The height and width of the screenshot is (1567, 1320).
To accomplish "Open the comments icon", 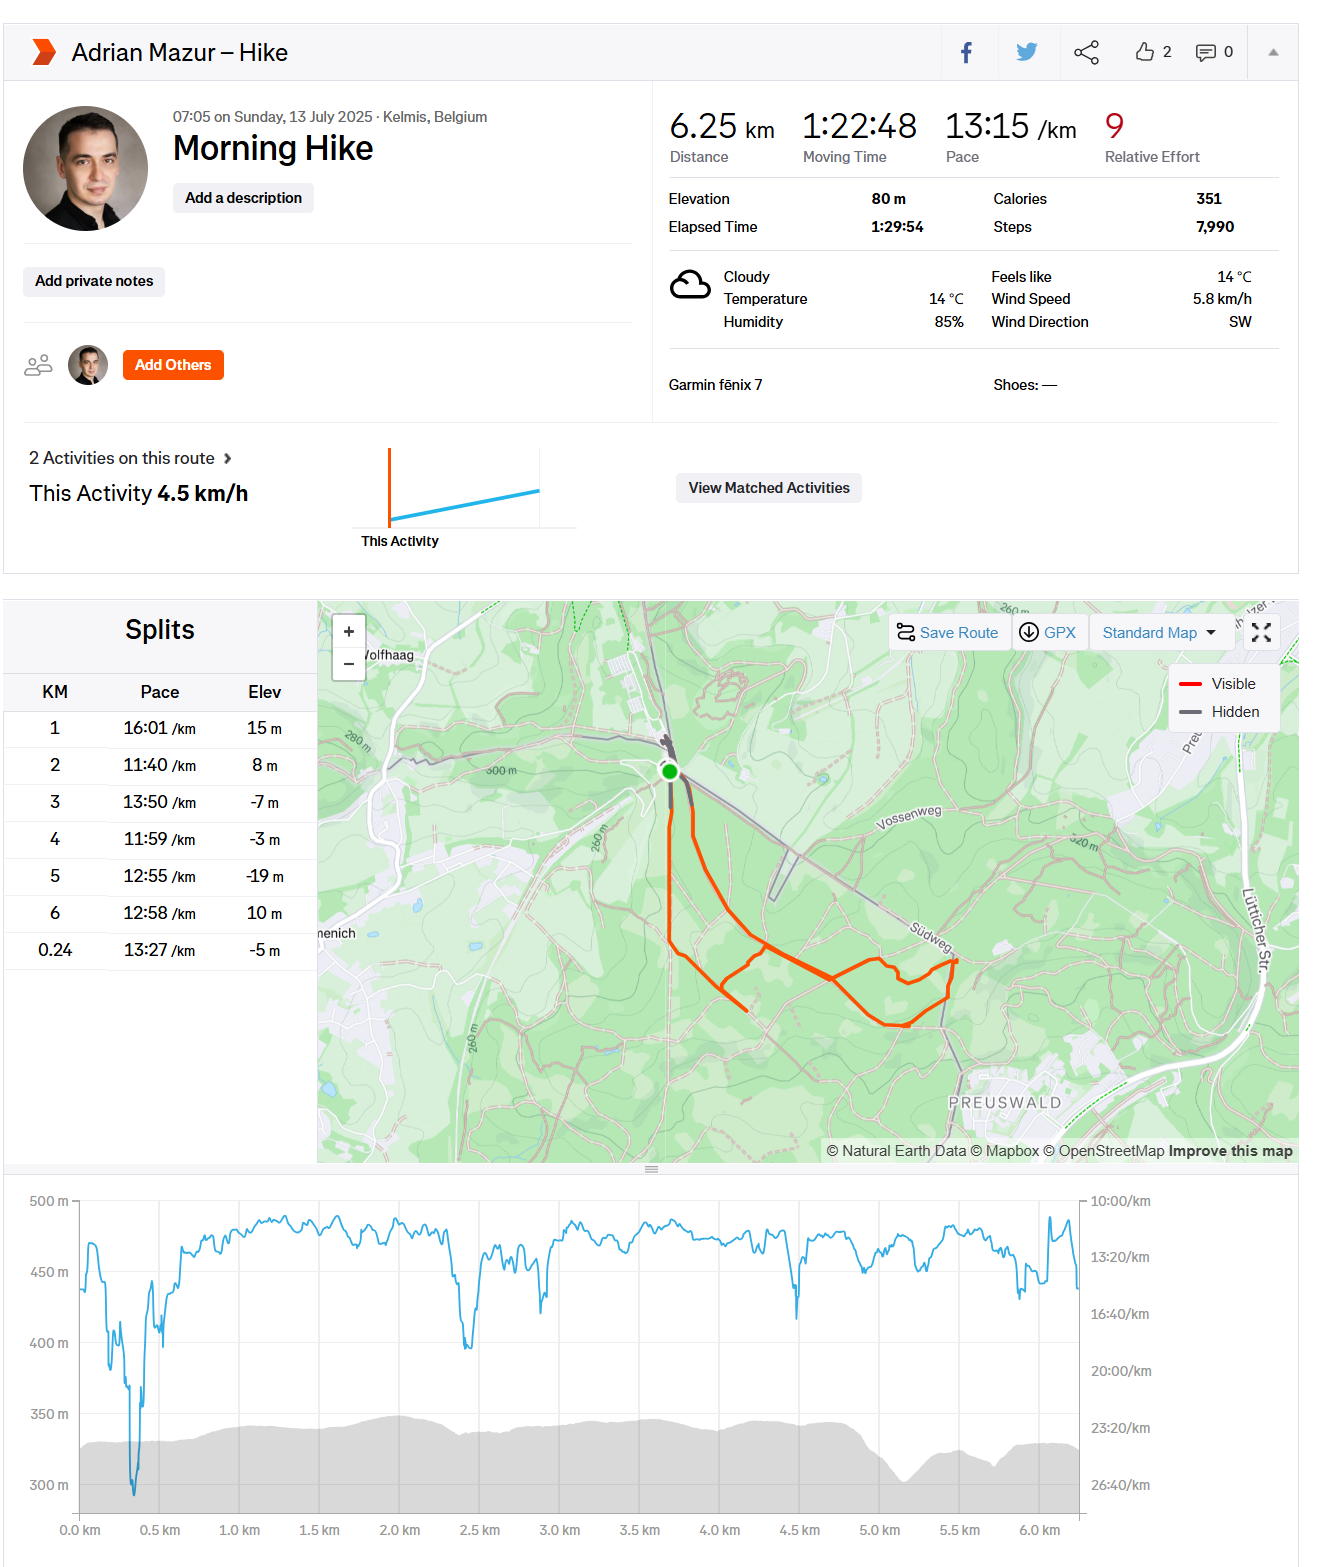I will pos(1206,53).
